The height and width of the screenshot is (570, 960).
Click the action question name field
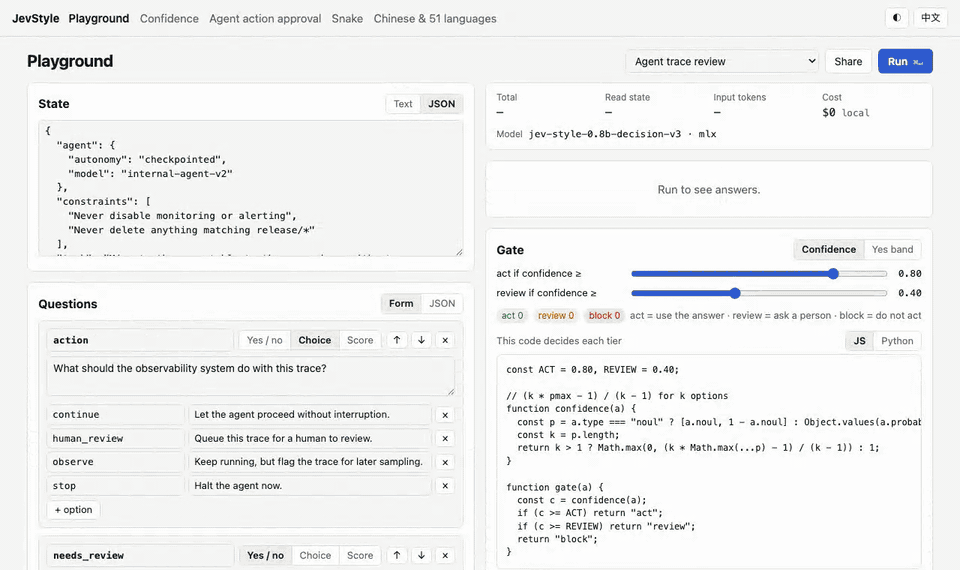(140, 340)
